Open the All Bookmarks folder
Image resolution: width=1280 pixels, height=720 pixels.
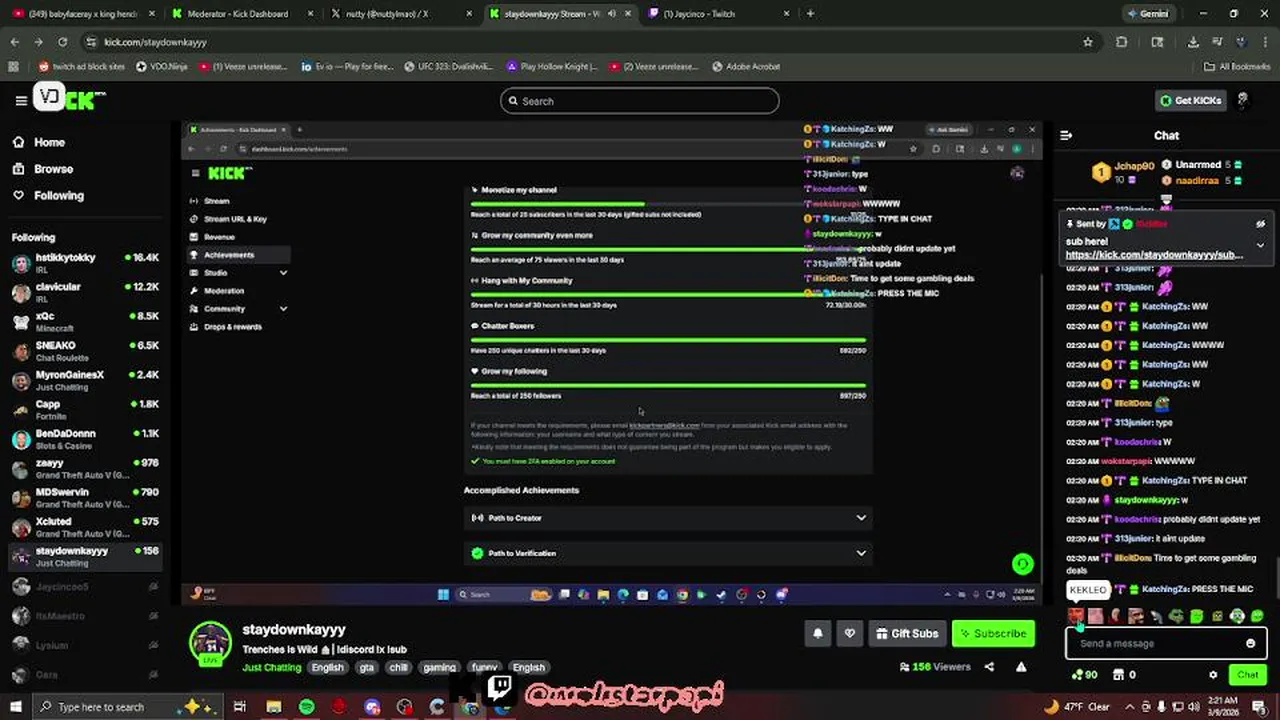coord(1237,67)
